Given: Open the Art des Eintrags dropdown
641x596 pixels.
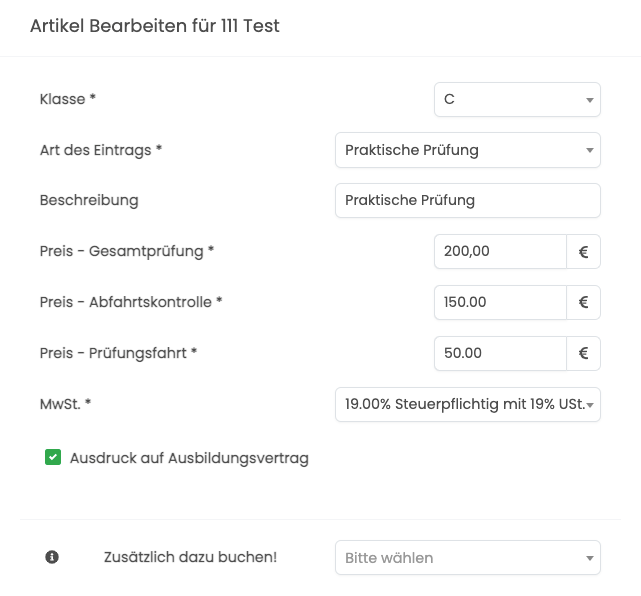Looking at the screenshot, I should point(468,150).
